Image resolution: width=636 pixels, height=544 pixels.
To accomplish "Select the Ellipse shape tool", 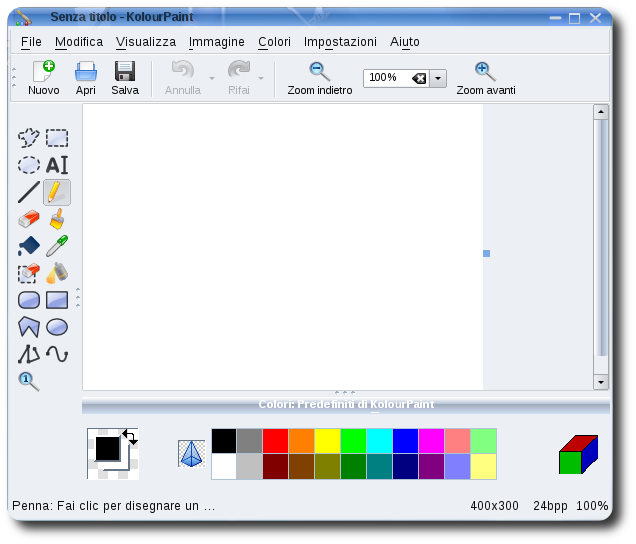I will pos(57,327).
